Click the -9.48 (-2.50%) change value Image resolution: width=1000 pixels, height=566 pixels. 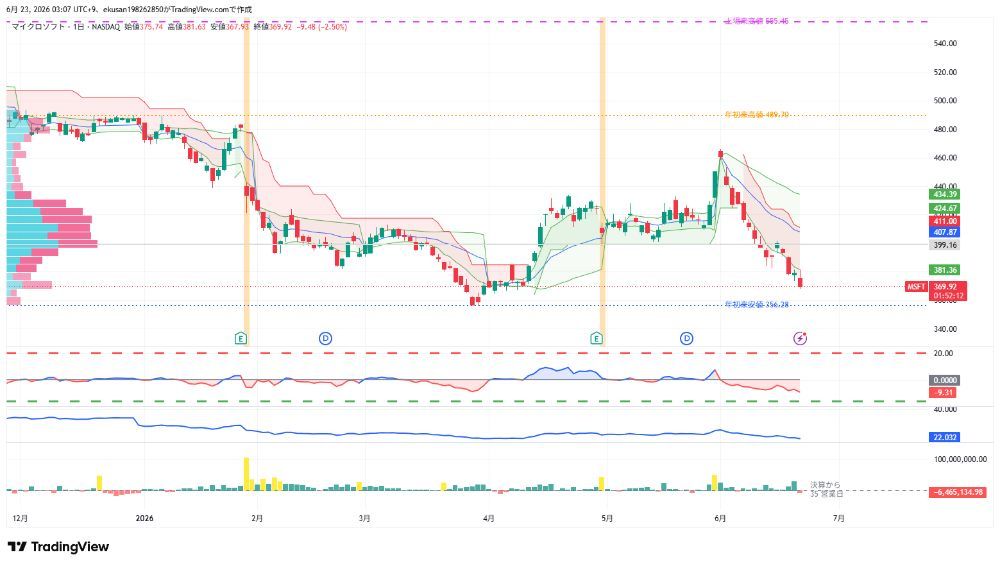pos(321,27)
